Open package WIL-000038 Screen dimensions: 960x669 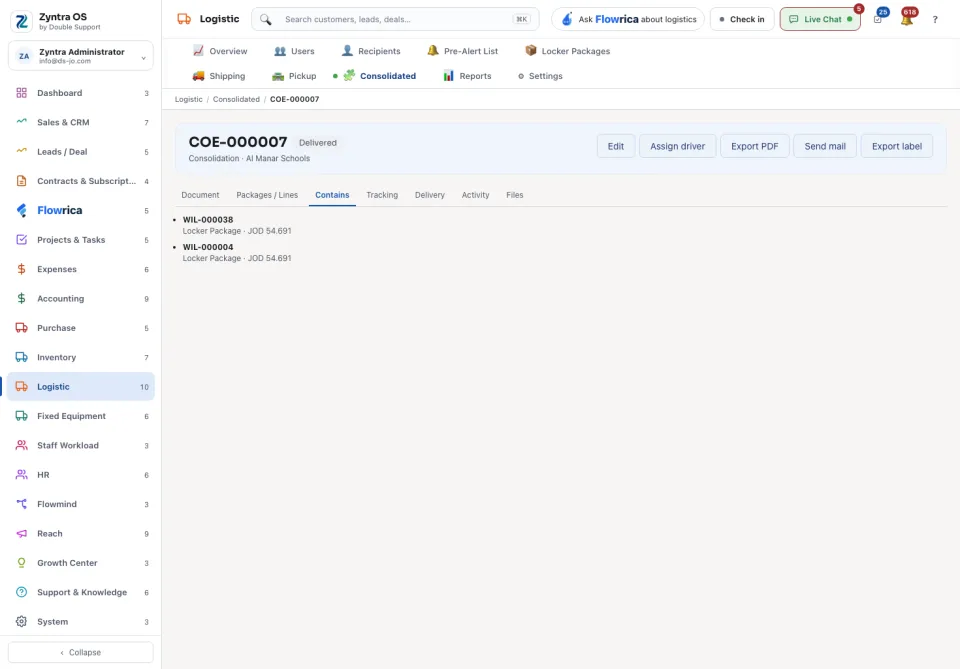pos(208,220)
